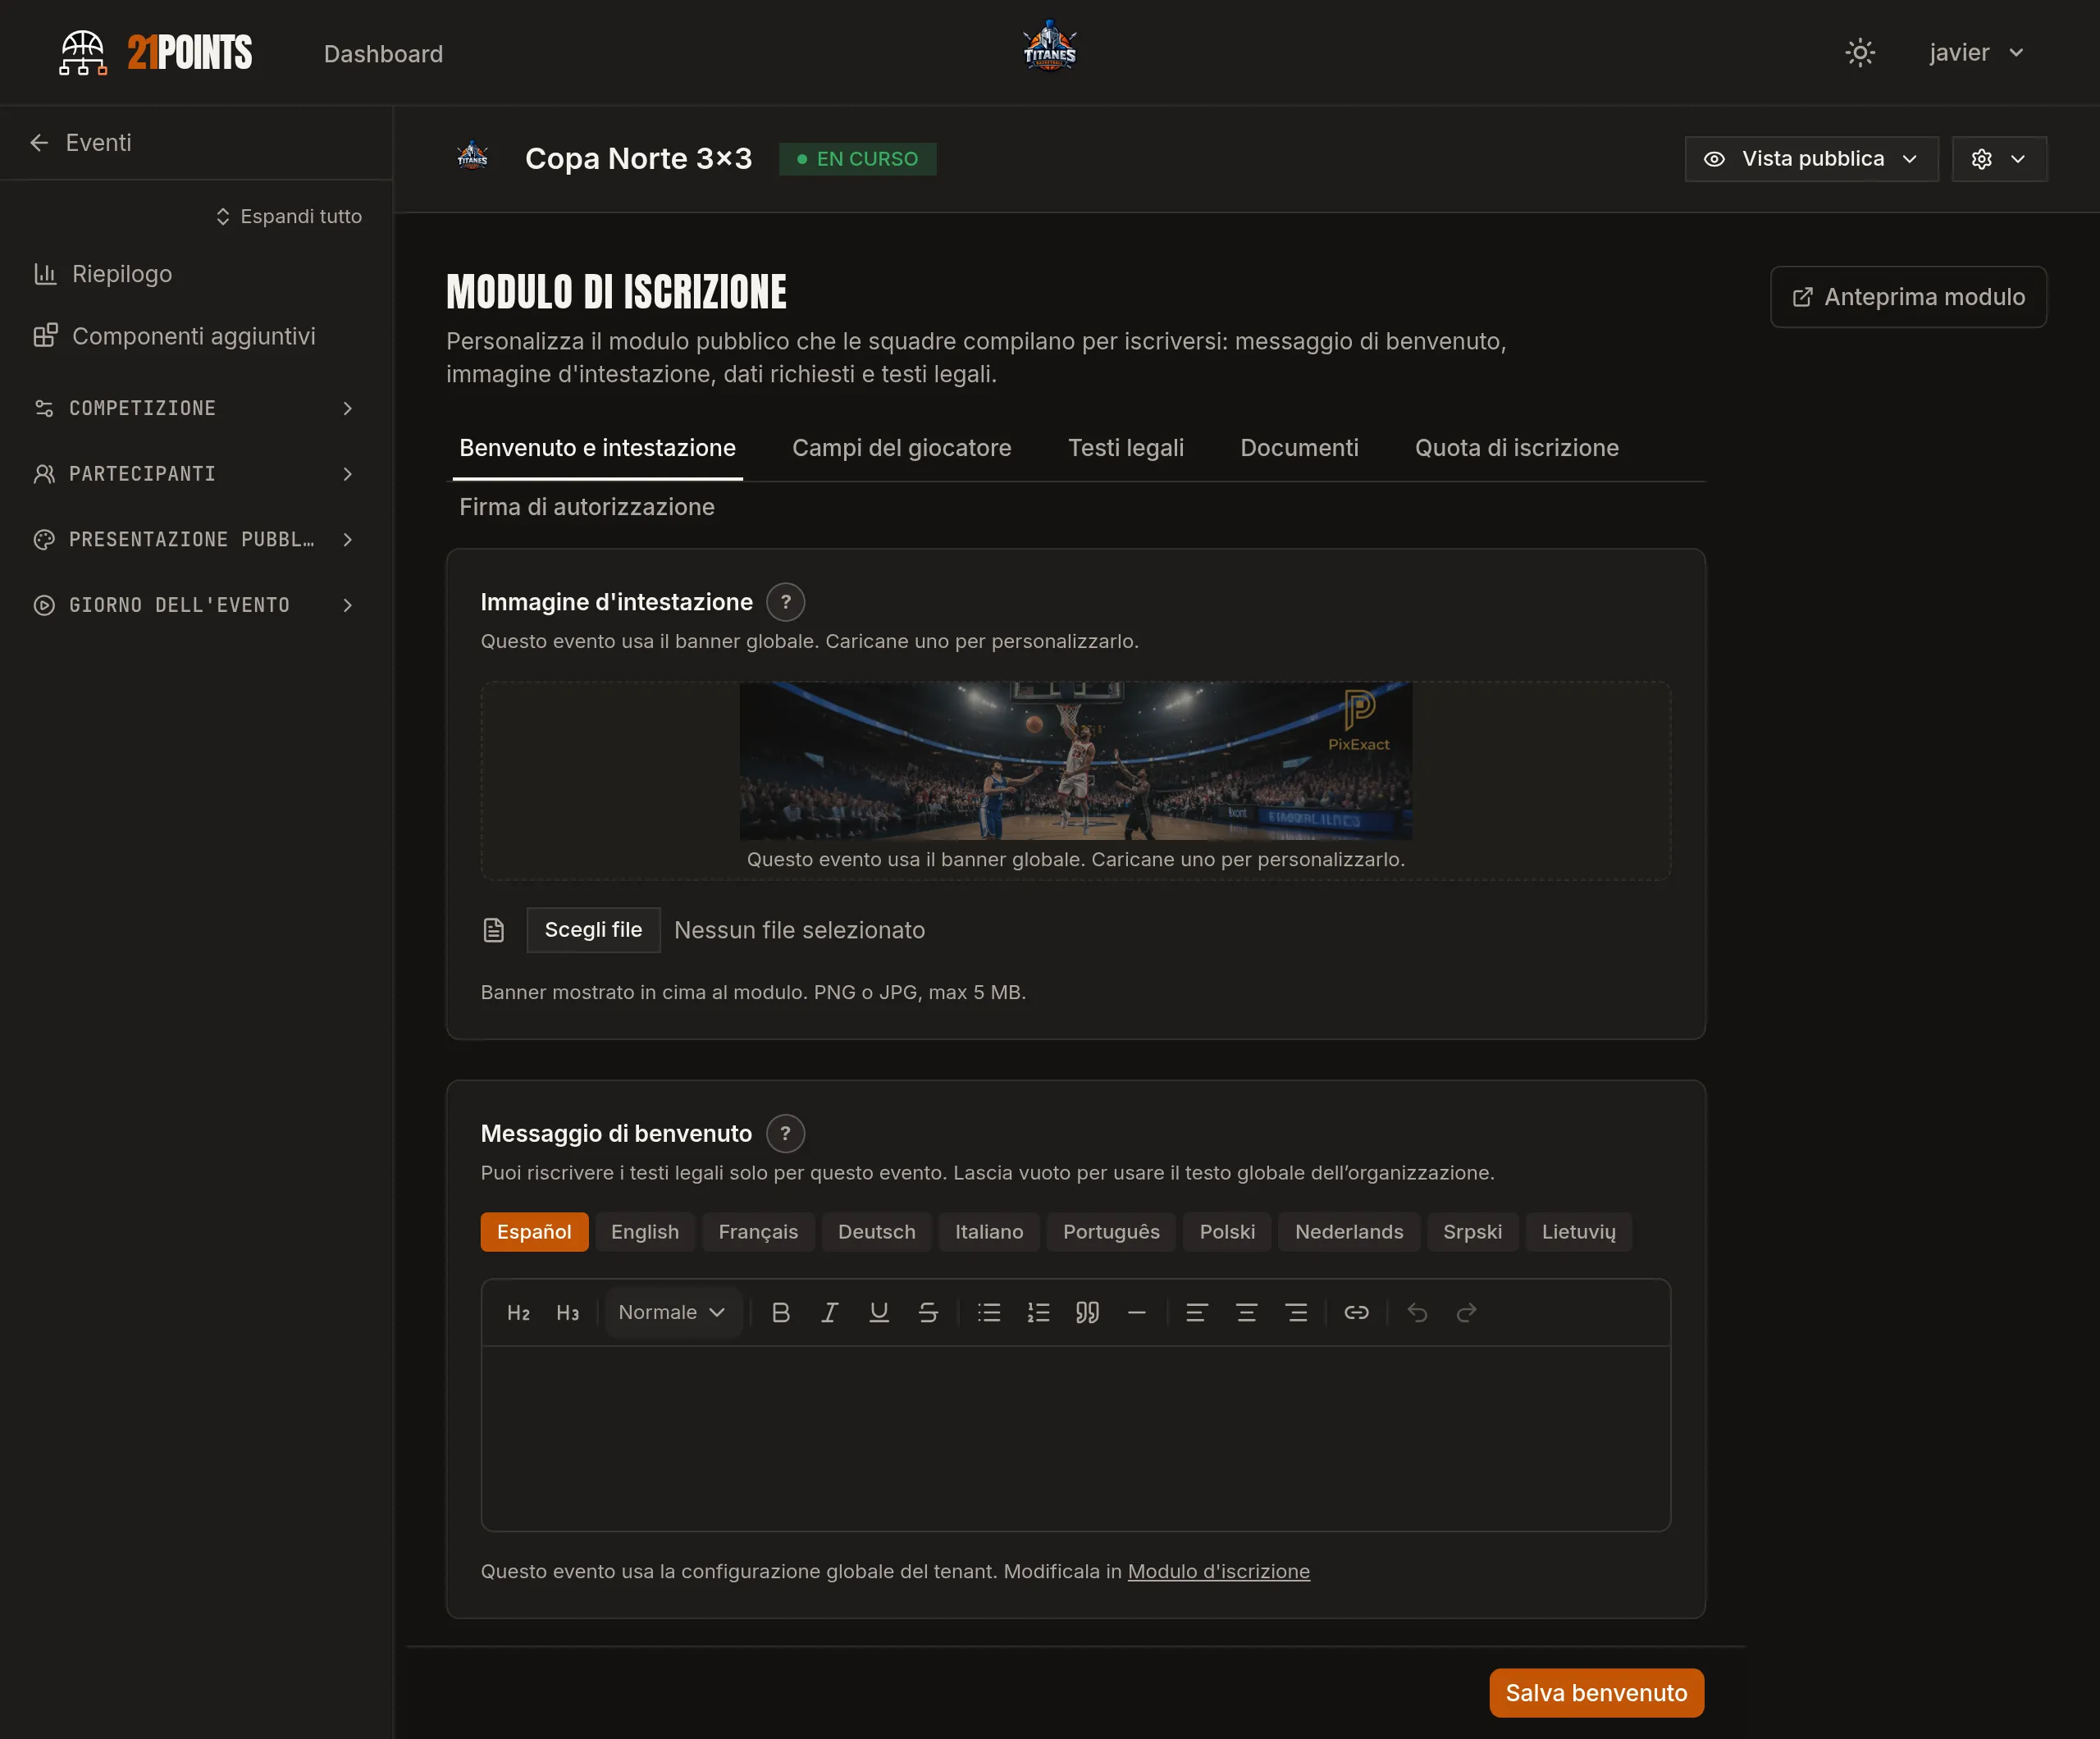Click the EN CURSO status badge
The width and height of the screenshot is (2100, 1739).
click(x=857, y=159)
